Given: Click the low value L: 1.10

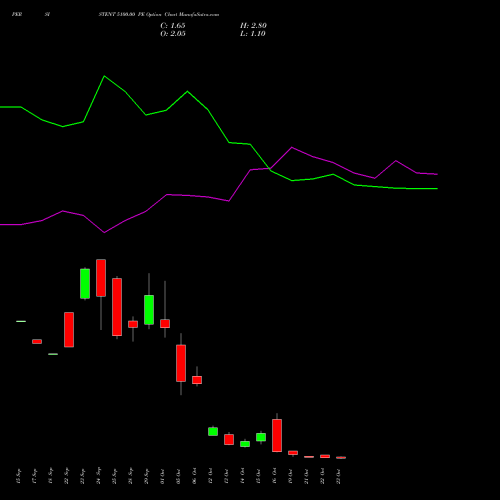Looking at the screenshot, I should click(253, 34).
